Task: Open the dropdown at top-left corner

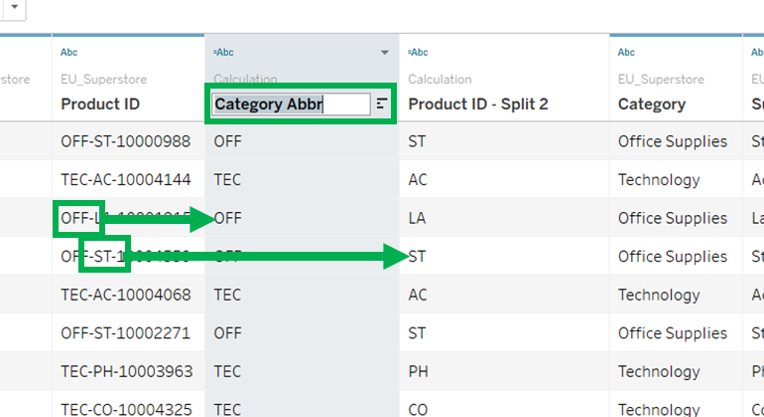Action: click(17, 9)
